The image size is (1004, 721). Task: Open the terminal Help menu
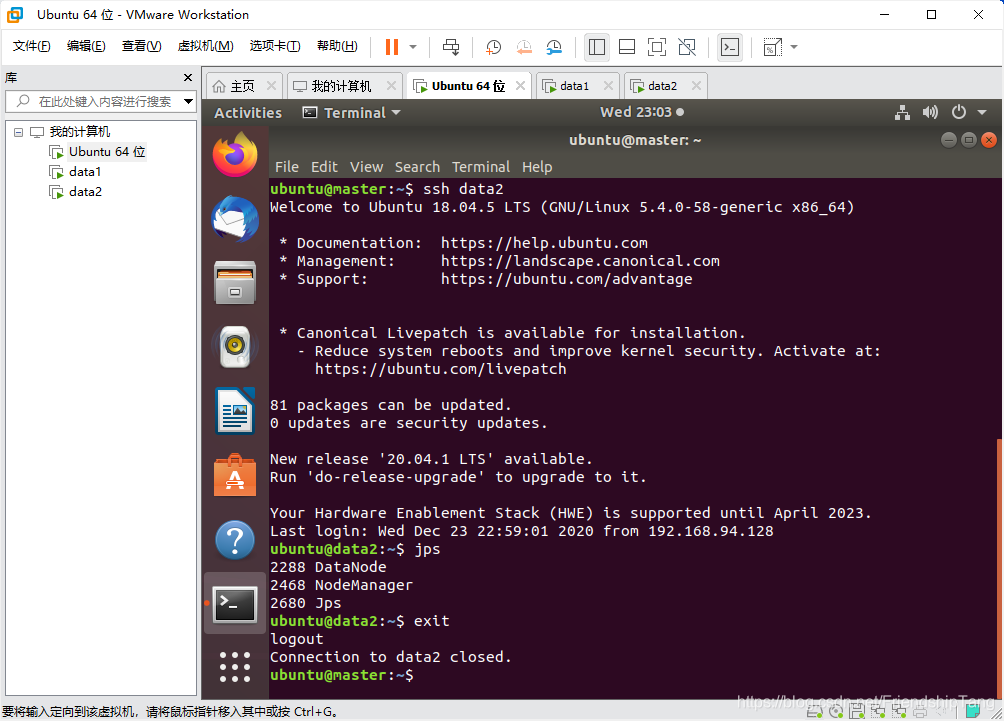point(537,167)
